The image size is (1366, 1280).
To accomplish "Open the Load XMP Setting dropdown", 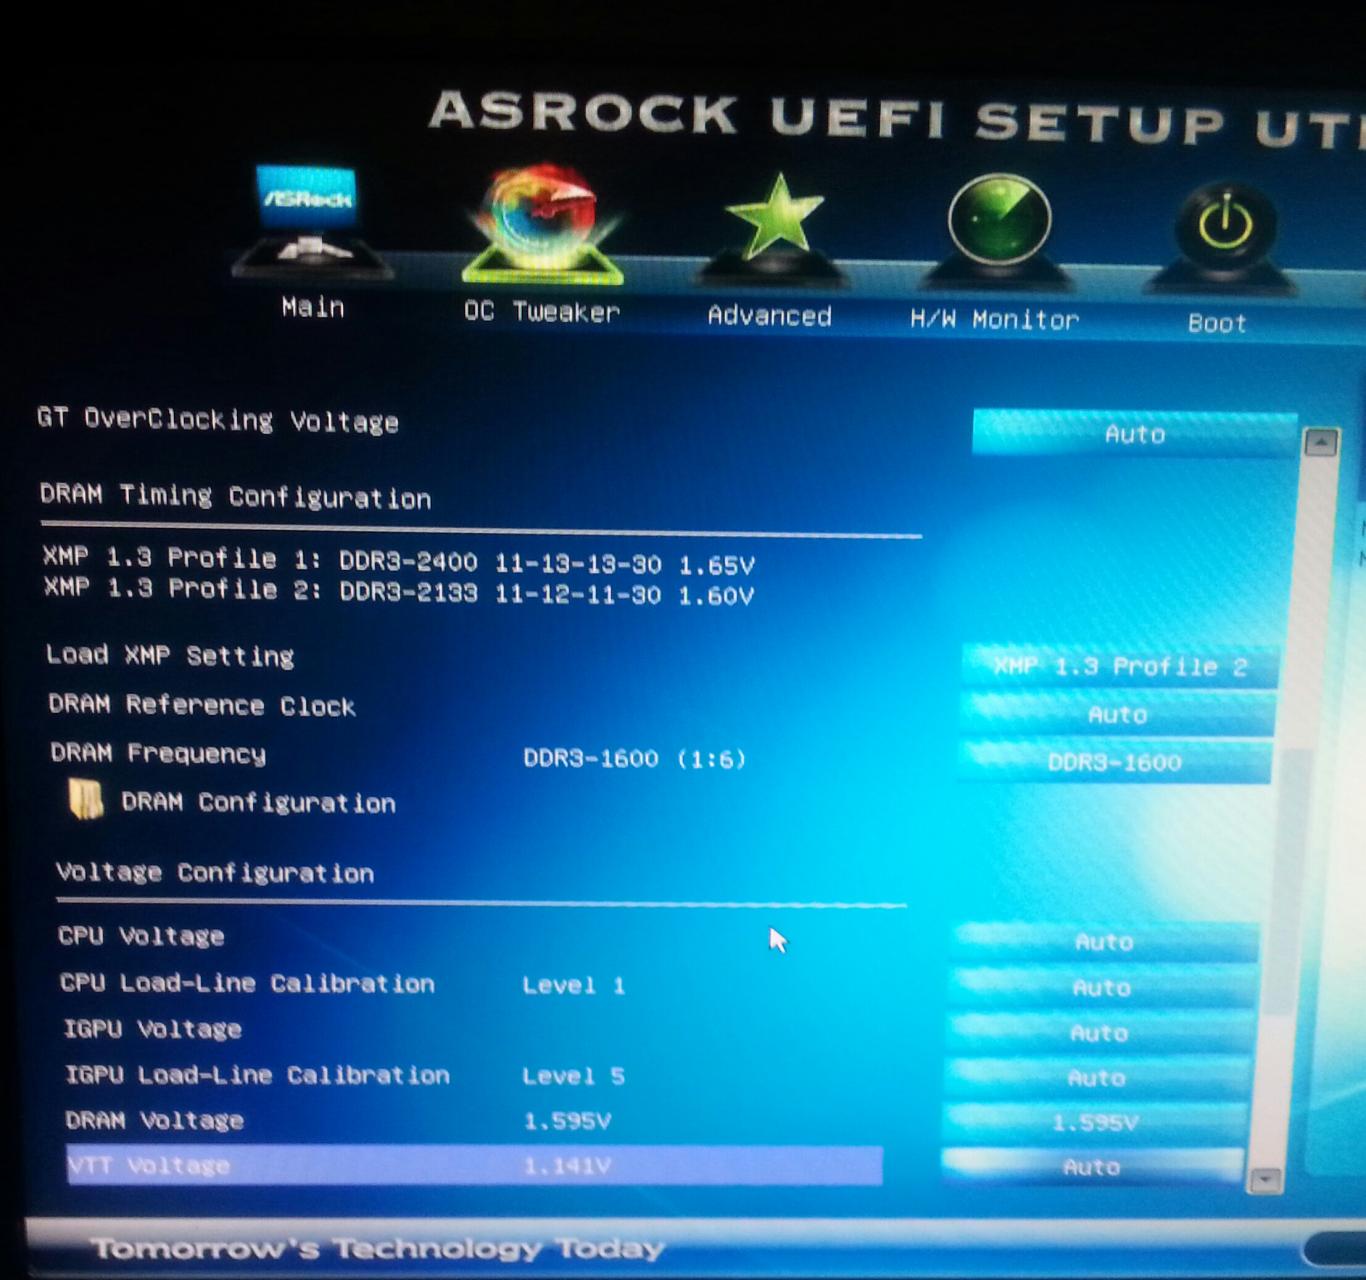I will (1120, 667).
